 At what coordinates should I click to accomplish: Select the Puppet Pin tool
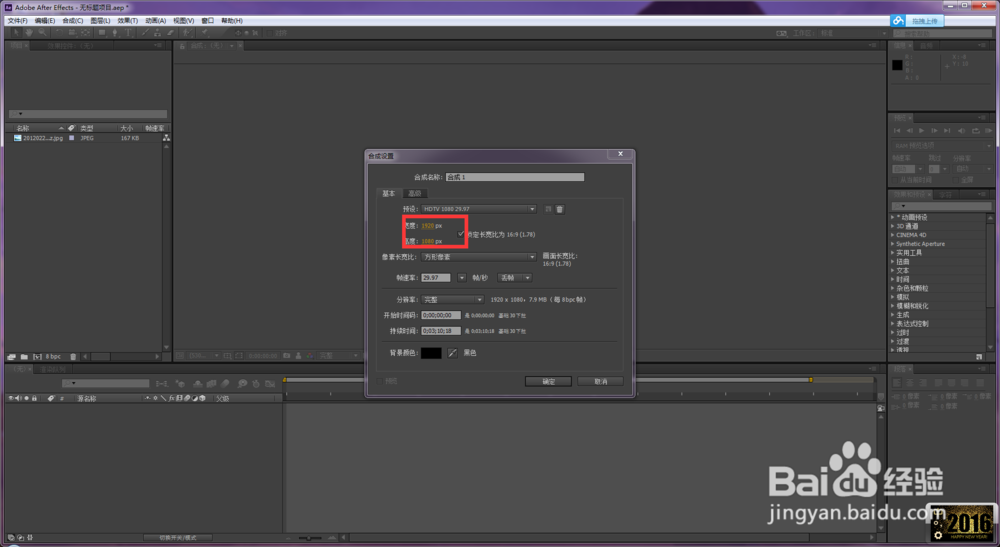(205, 32)
